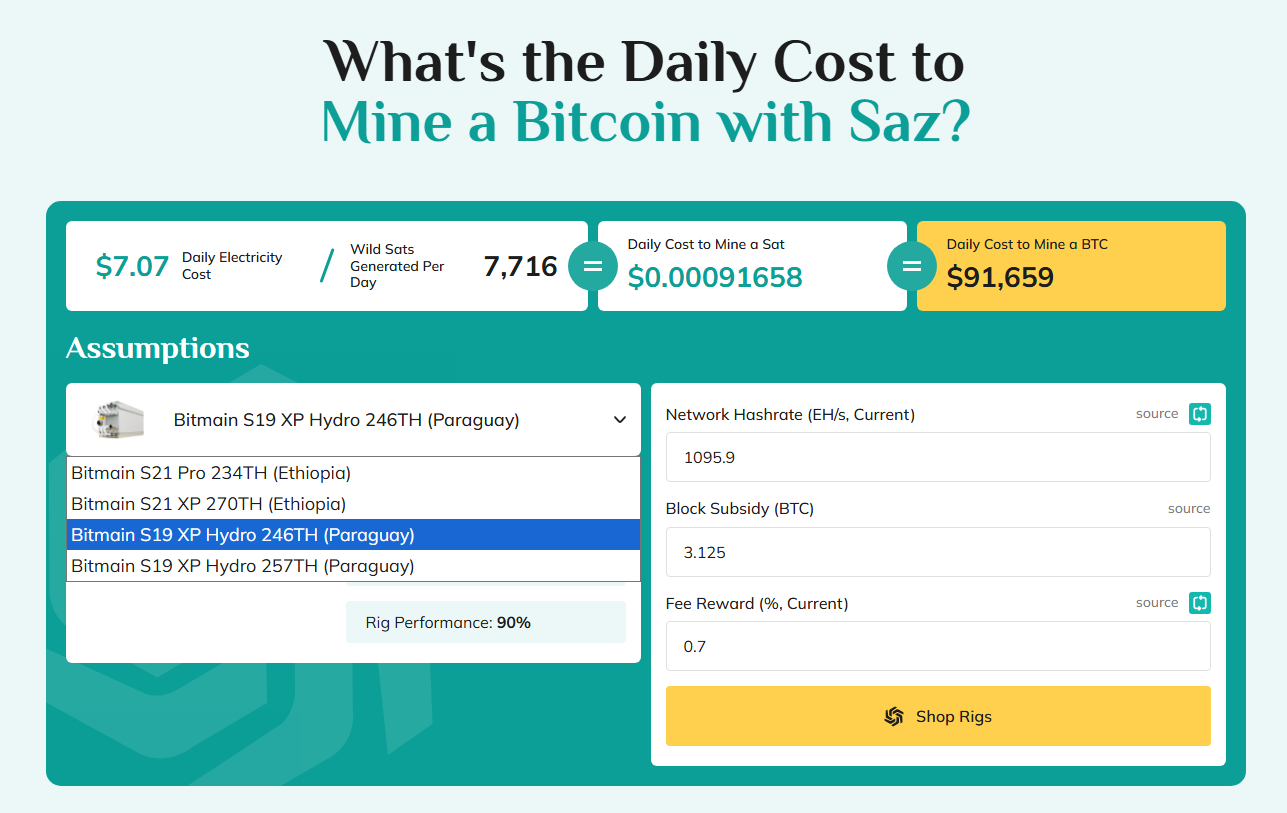Click the Shop Rigs button
The image size is (1287, 813).
click(x=938, y=716)
